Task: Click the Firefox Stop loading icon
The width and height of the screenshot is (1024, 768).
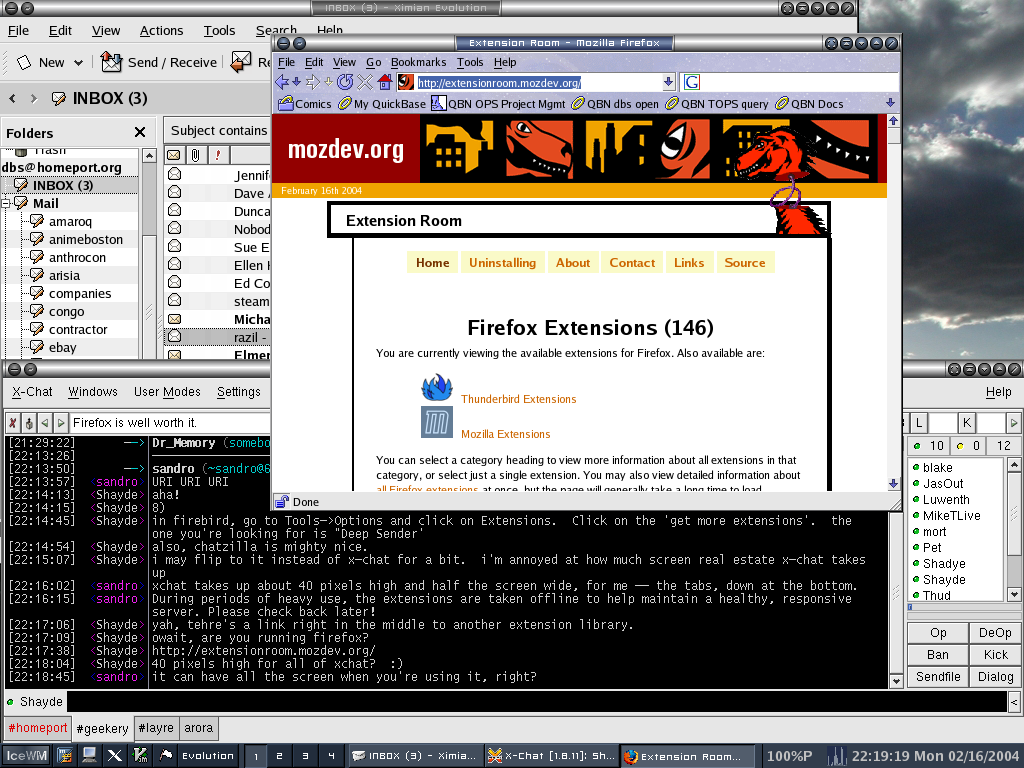Action: (x=365, y=82)
